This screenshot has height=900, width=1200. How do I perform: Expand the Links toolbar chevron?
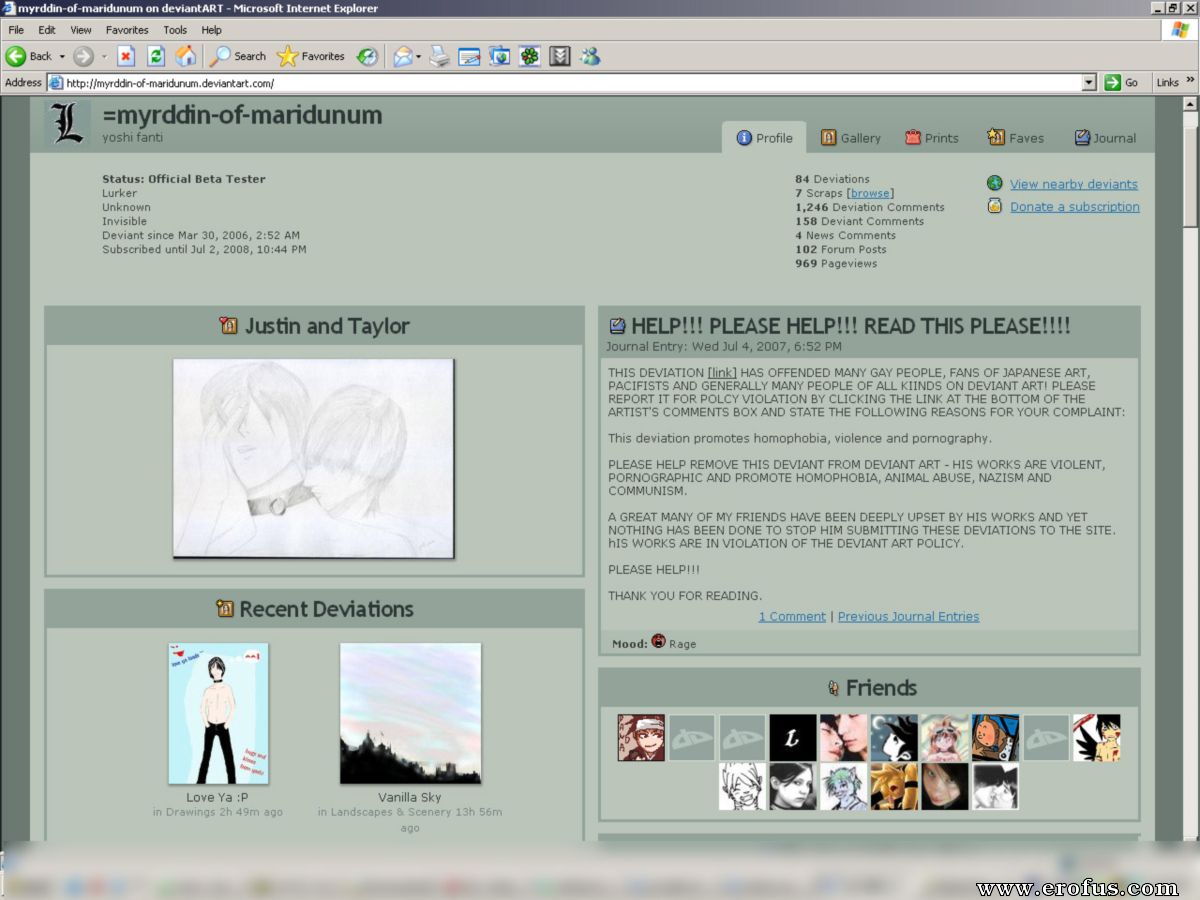pyautogui.click(x=1190, y=81)
